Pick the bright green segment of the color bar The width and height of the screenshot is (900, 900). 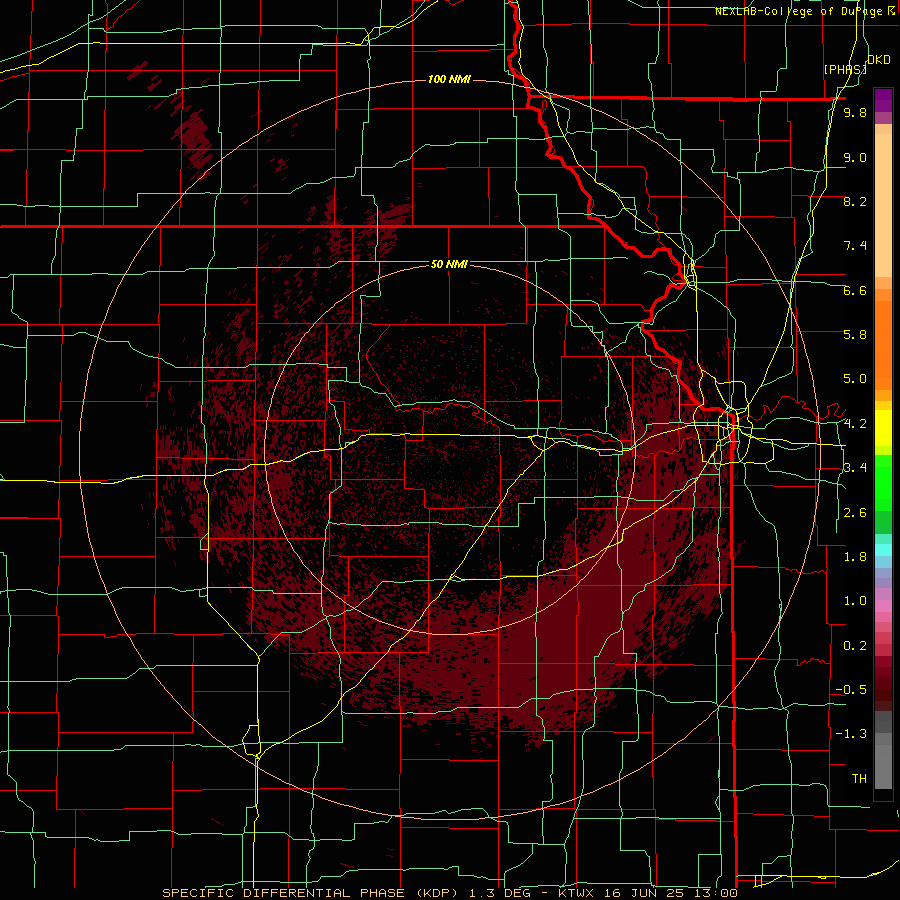click(883, 482)
